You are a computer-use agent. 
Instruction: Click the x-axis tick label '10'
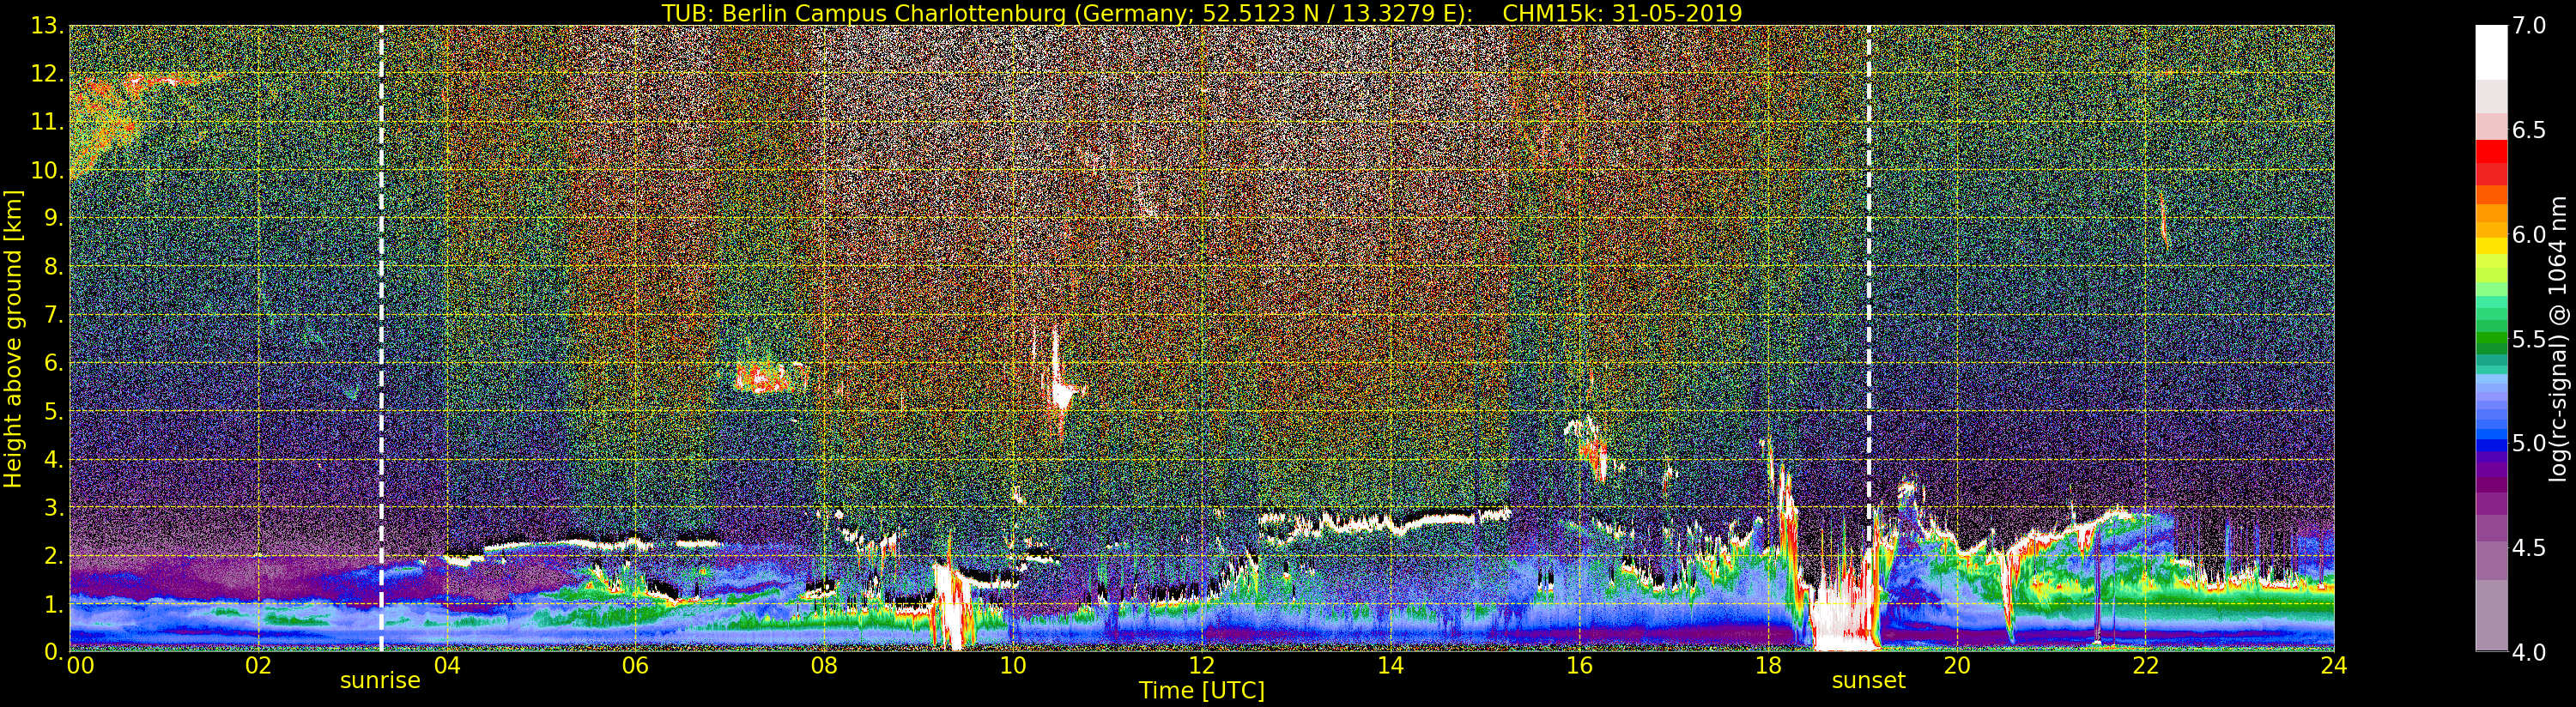[1013, 665]
